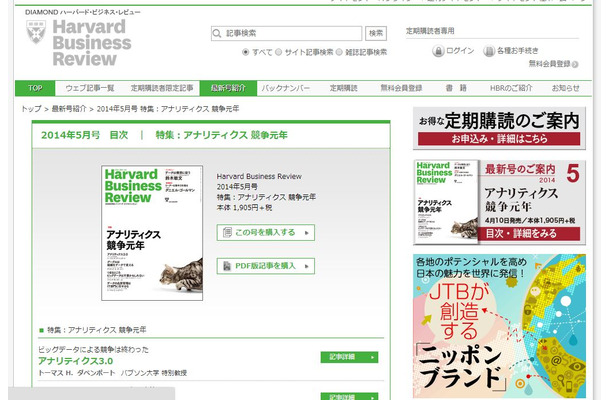Click the 各種お手続き link
This screenshot has height=400, width=610.
518,51
